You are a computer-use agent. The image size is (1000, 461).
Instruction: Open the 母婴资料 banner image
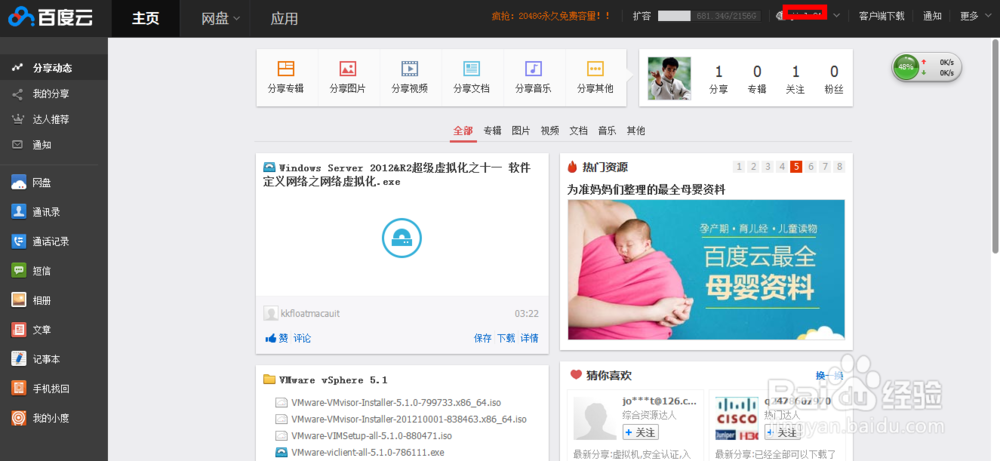[x=706, y=269]
